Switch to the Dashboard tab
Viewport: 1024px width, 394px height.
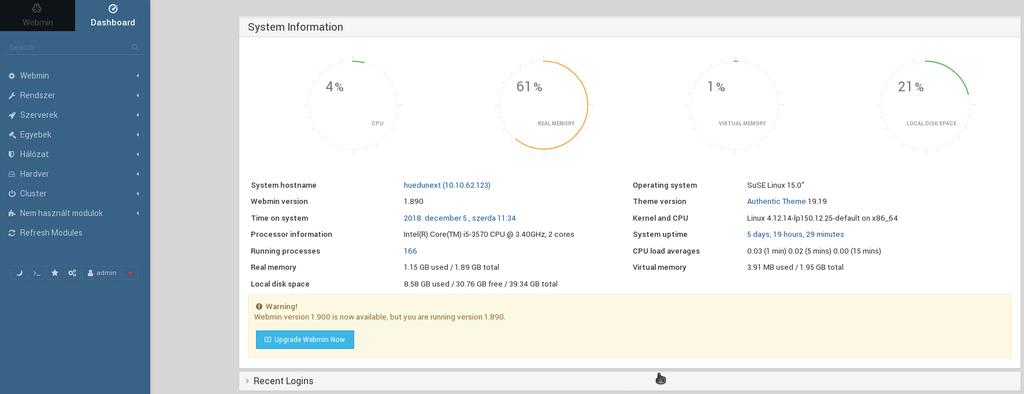112,16
